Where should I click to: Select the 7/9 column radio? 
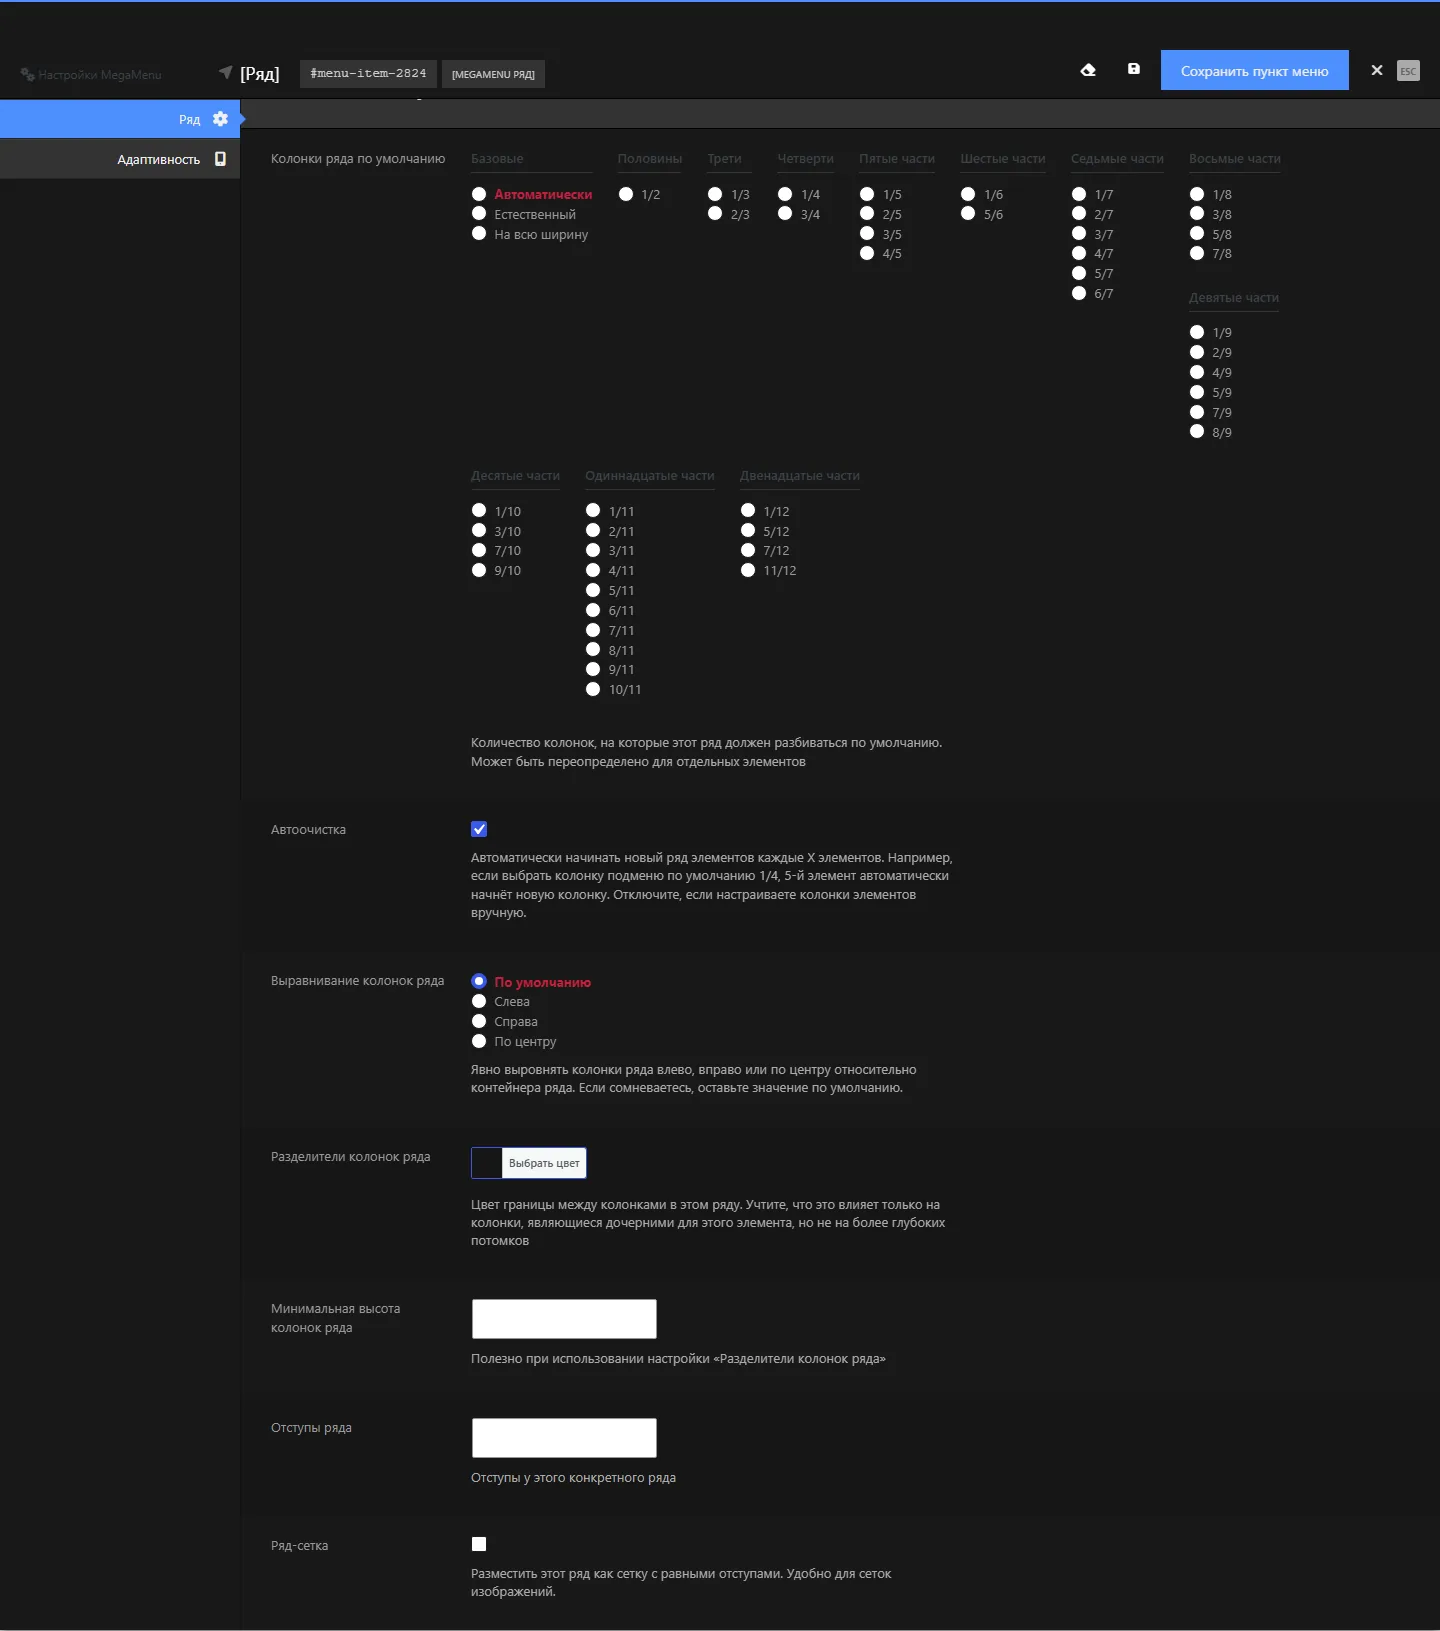tap(1197, 412)
